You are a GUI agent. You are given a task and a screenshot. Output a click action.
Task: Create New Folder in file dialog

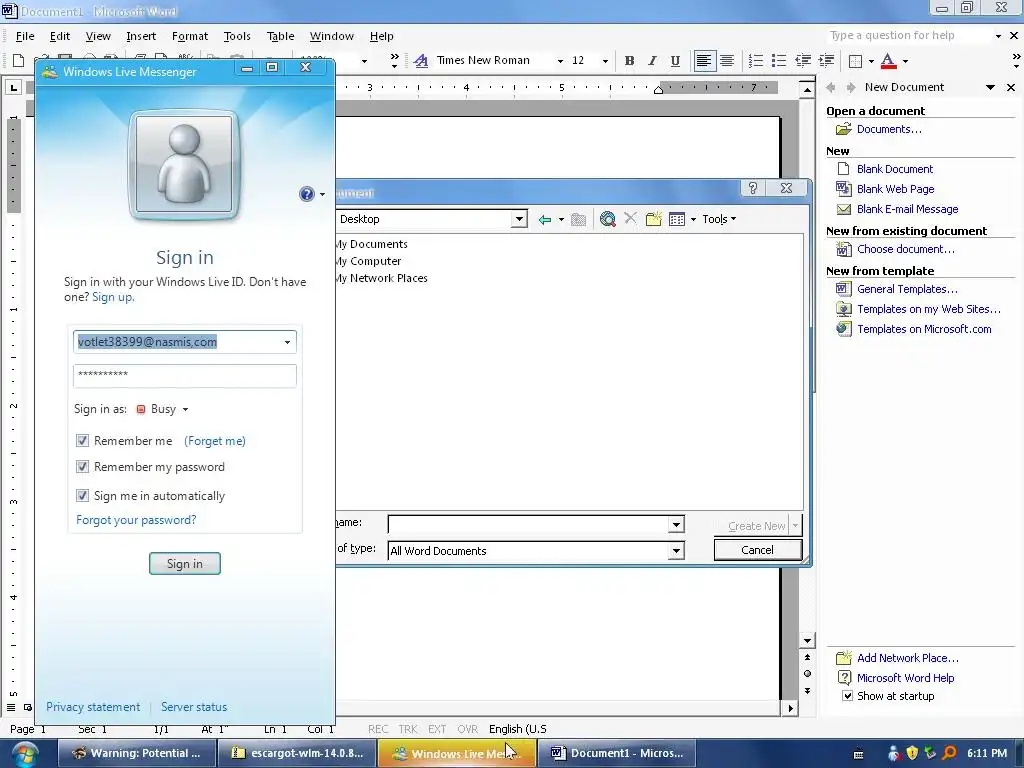pyautogui.click(x=654, y=219)
